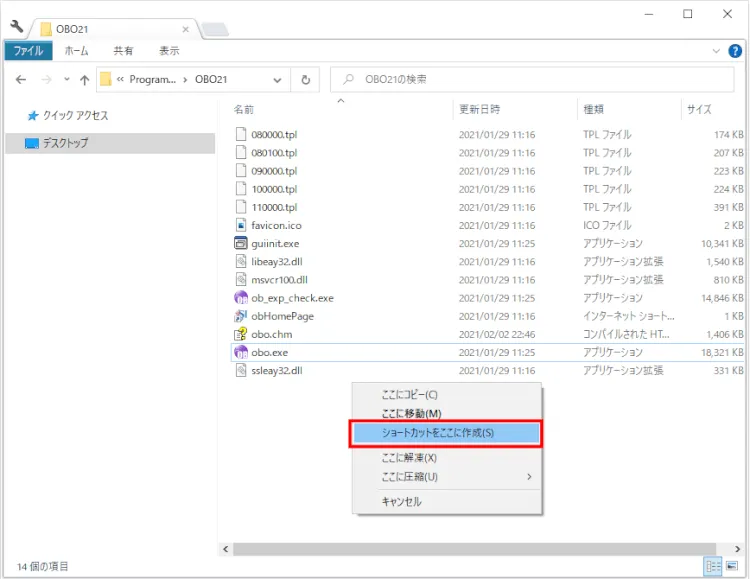The image size is (750, 579).
Task: Click the 110000.tpl file icon
Action: click(x=241, y=207)
